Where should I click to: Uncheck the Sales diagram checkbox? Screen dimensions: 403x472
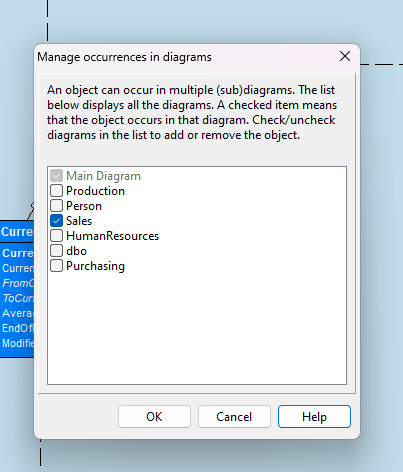pyautogui.click(x=56, y=221)
